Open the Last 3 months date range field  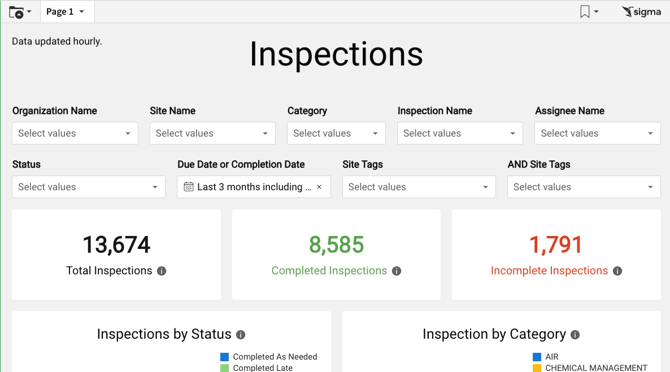(x=254, y=187)
